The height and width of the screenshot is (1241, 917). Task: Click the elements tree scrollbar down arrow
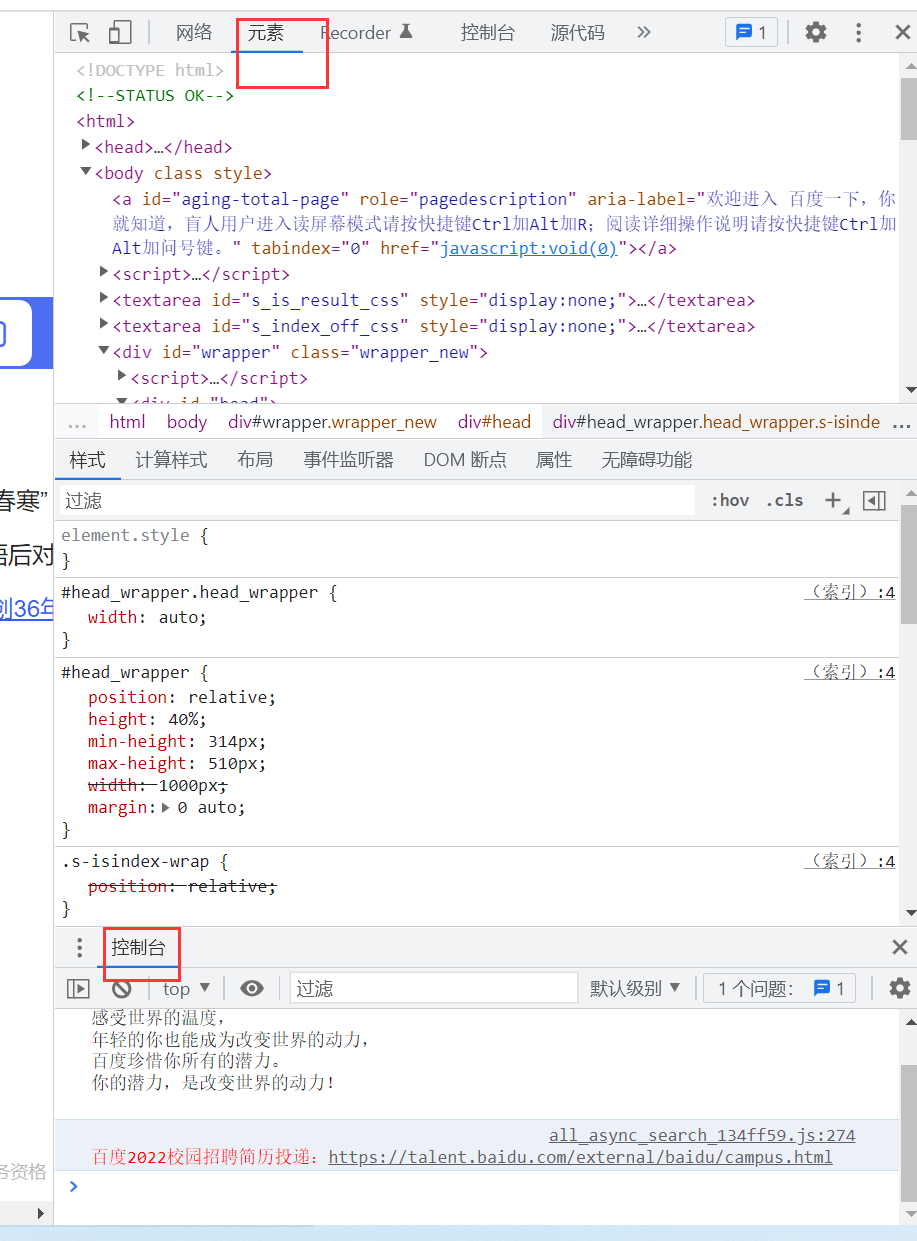tap(910, 390)
